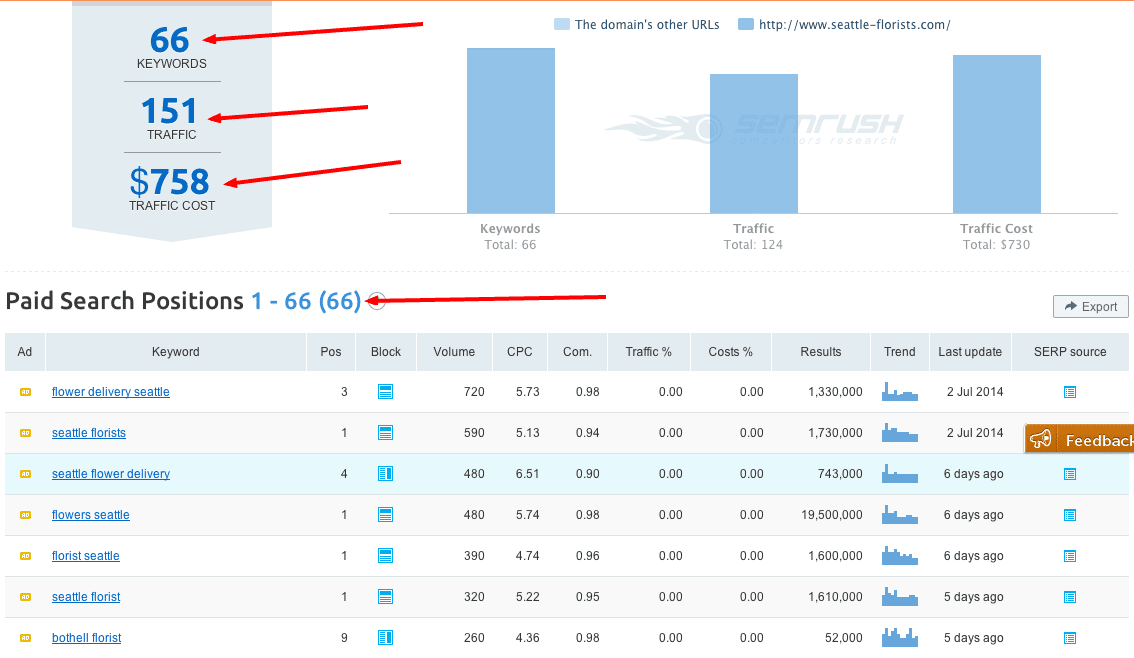The height and width of the screenshot is (658, 1134).
Task: Click the Ad badge beside flowers seattle
Action: click(25, 515)
